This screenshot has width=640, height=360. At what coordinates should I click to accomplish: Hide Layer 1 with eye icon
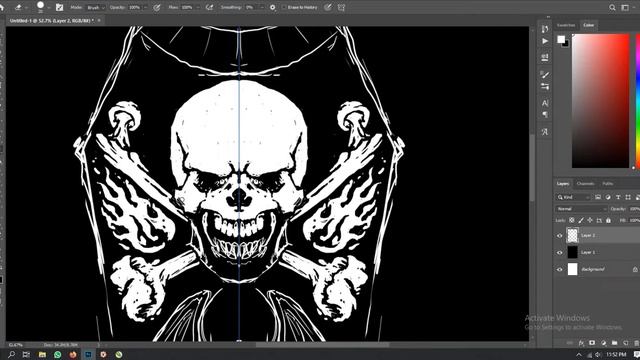pos(560,253)
